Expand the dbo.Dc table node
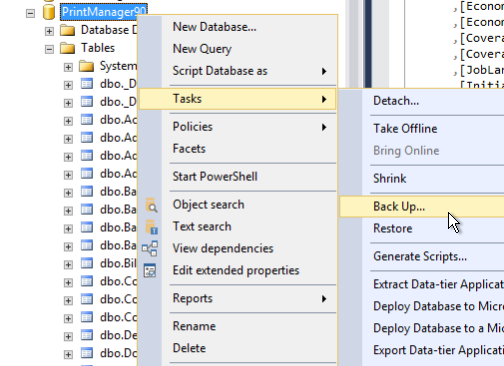The width and height of the screenshot is (504, 366). tap(68, 354)
